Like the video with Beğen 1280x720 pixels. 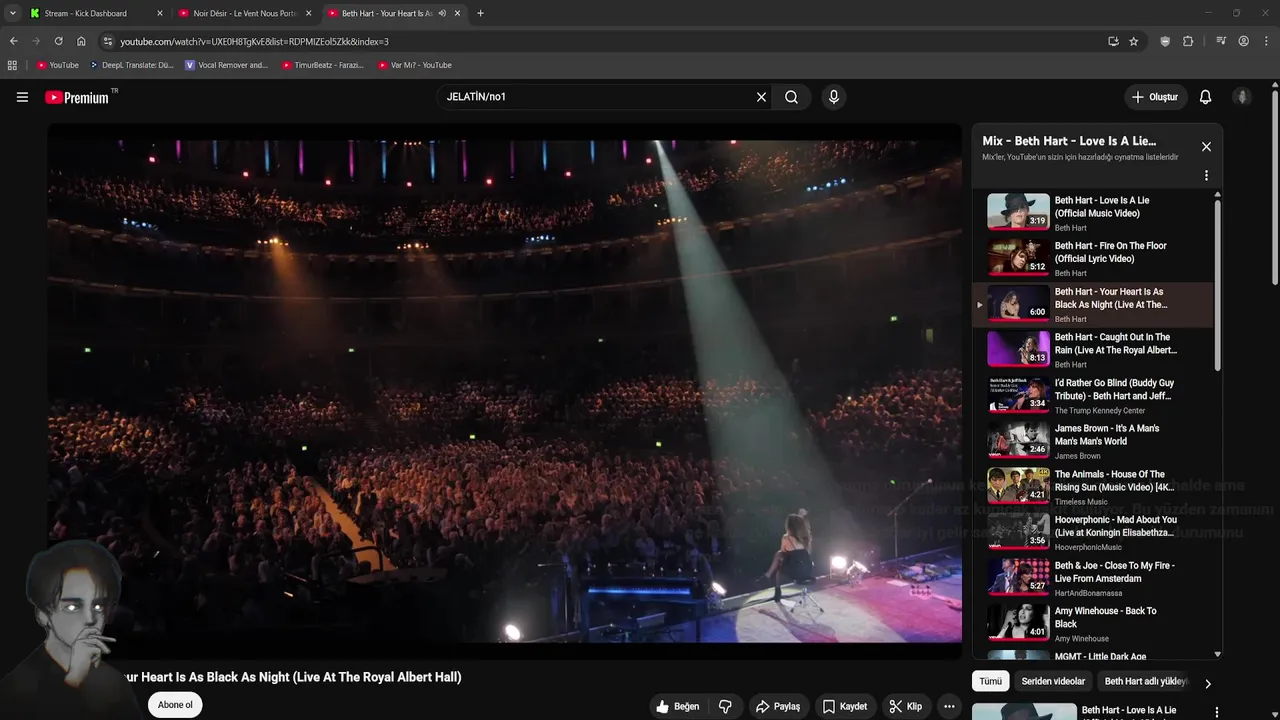click(677, 706)
